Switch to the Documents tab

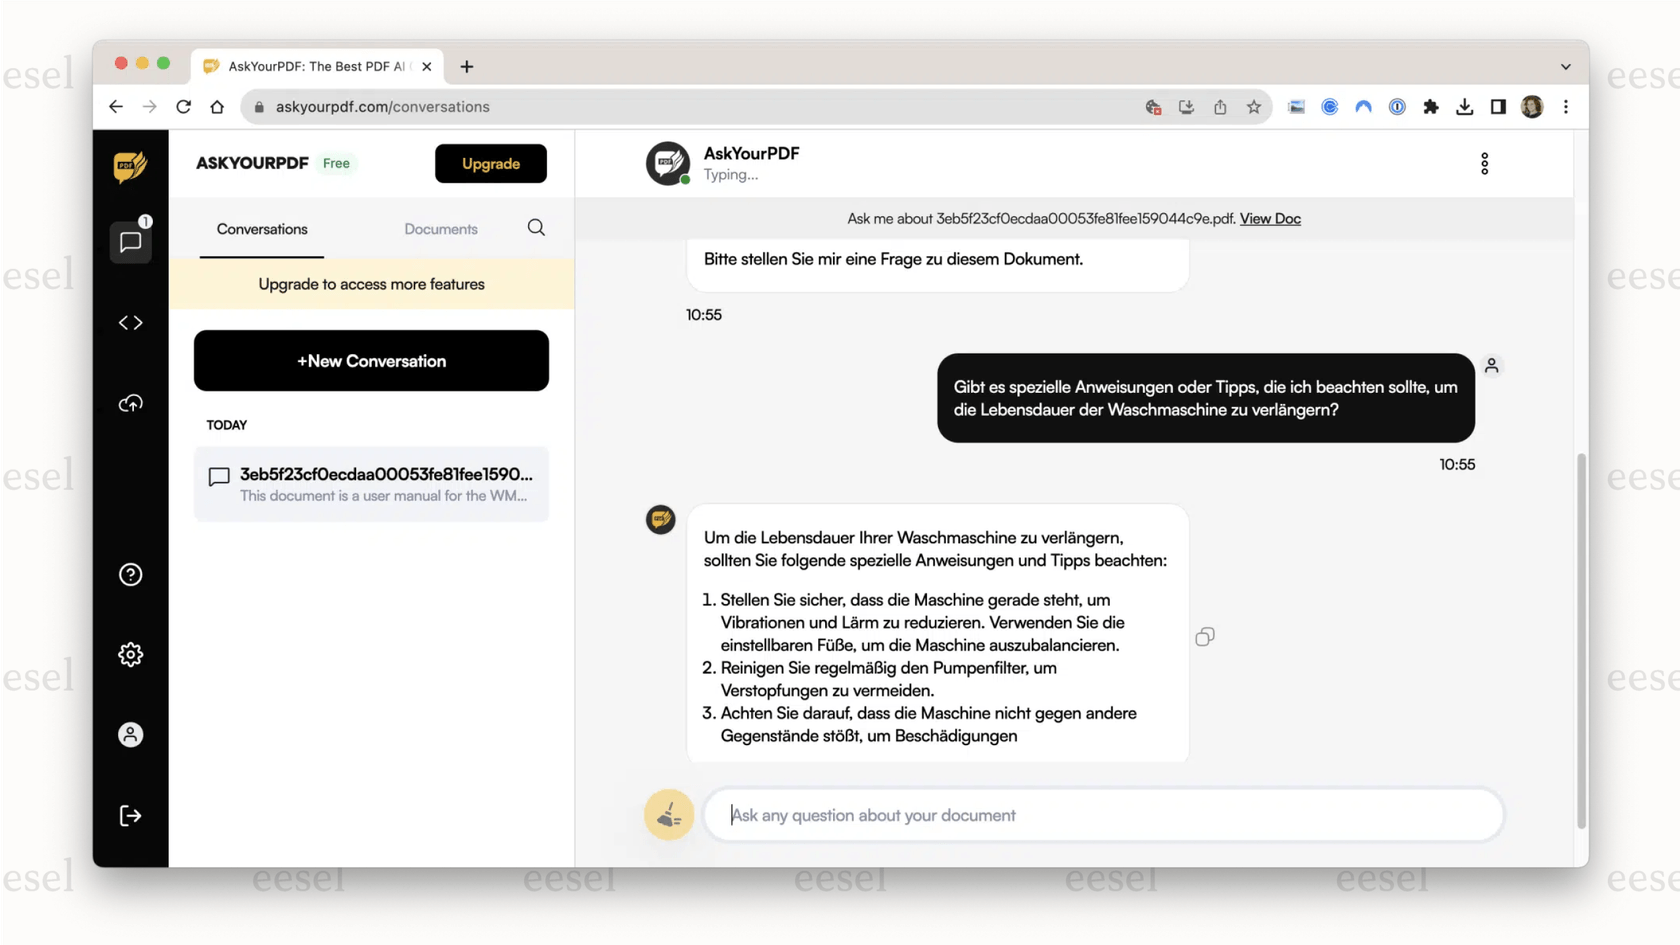(441, 229)
